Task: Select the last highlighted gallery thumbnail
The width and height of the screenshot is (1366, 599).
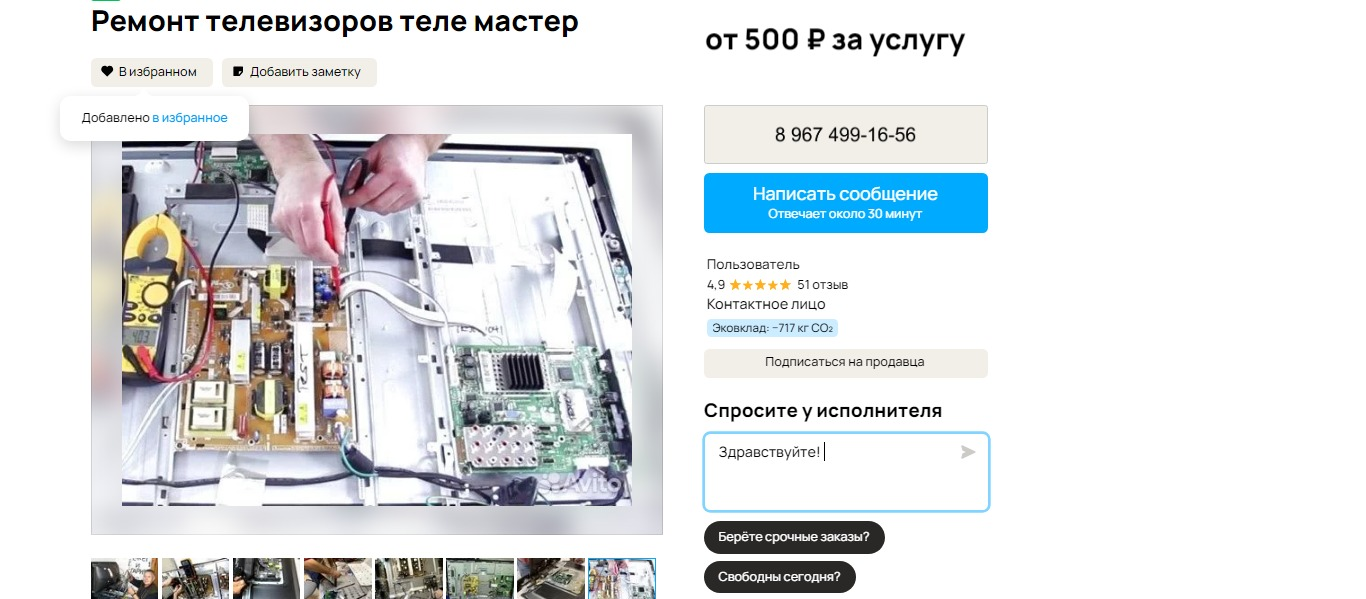Action: (622, 579)
